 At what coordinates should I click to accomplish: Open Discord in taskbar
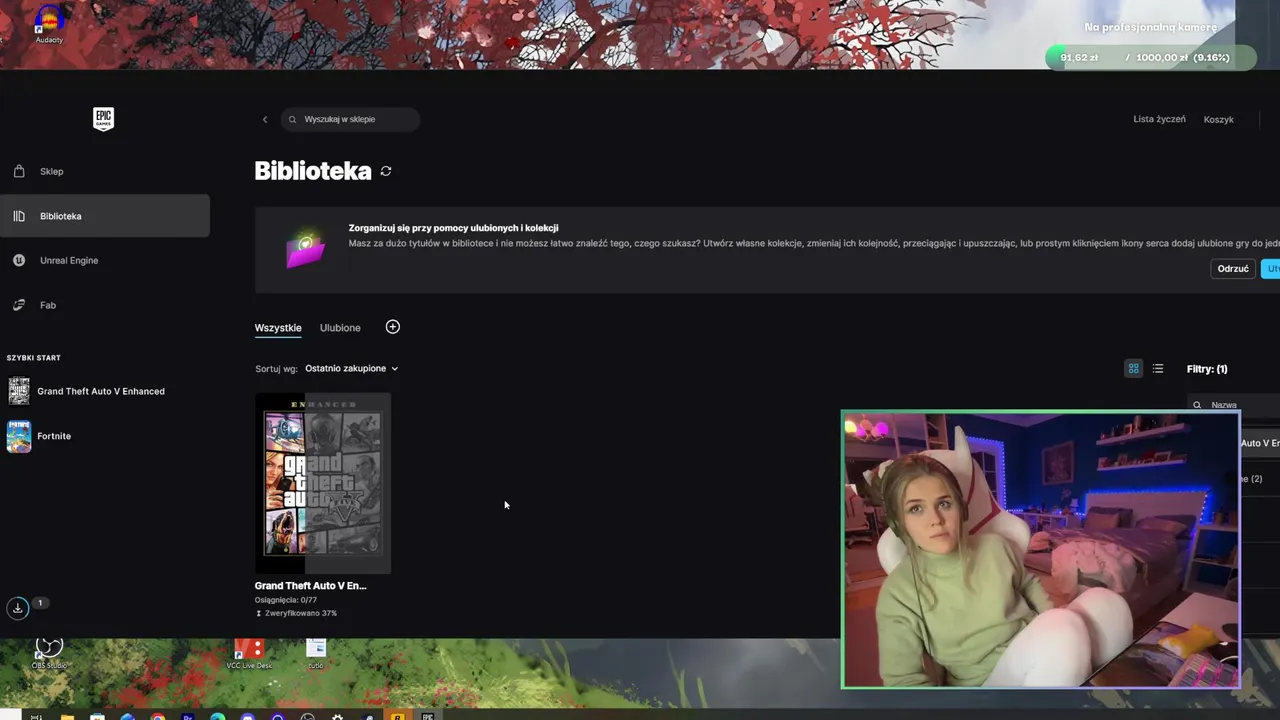point(247,715)
